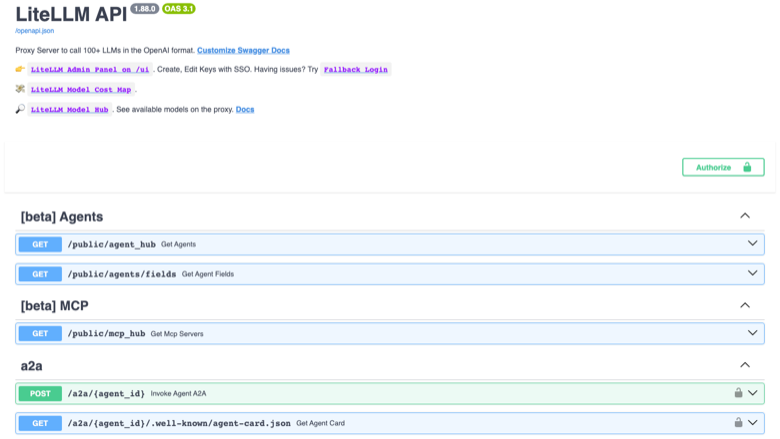Click the 1.88.0 version badge
The width and height of the screenshot is (780, 439).
[145, 8]
